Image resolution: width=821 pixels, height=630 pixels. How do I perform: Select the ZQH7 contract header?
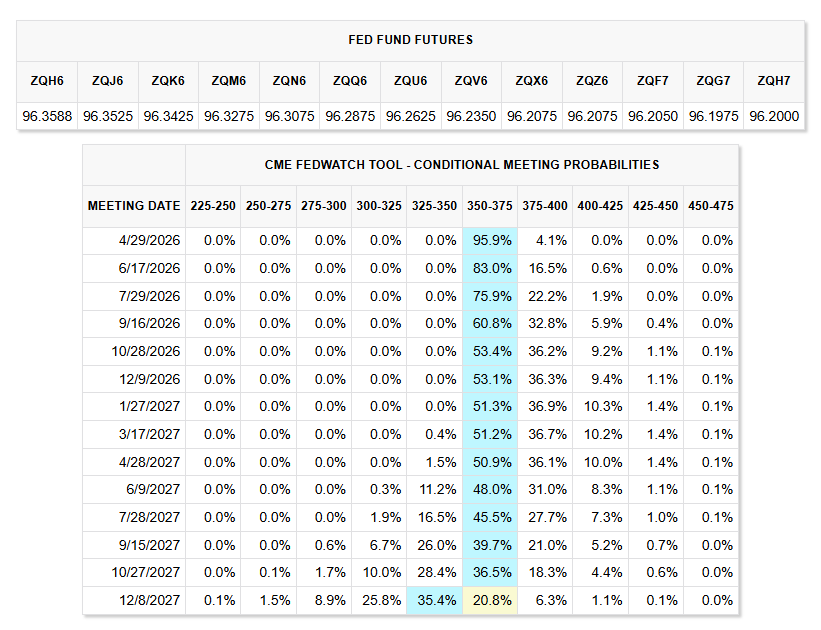tap(774, 81)
